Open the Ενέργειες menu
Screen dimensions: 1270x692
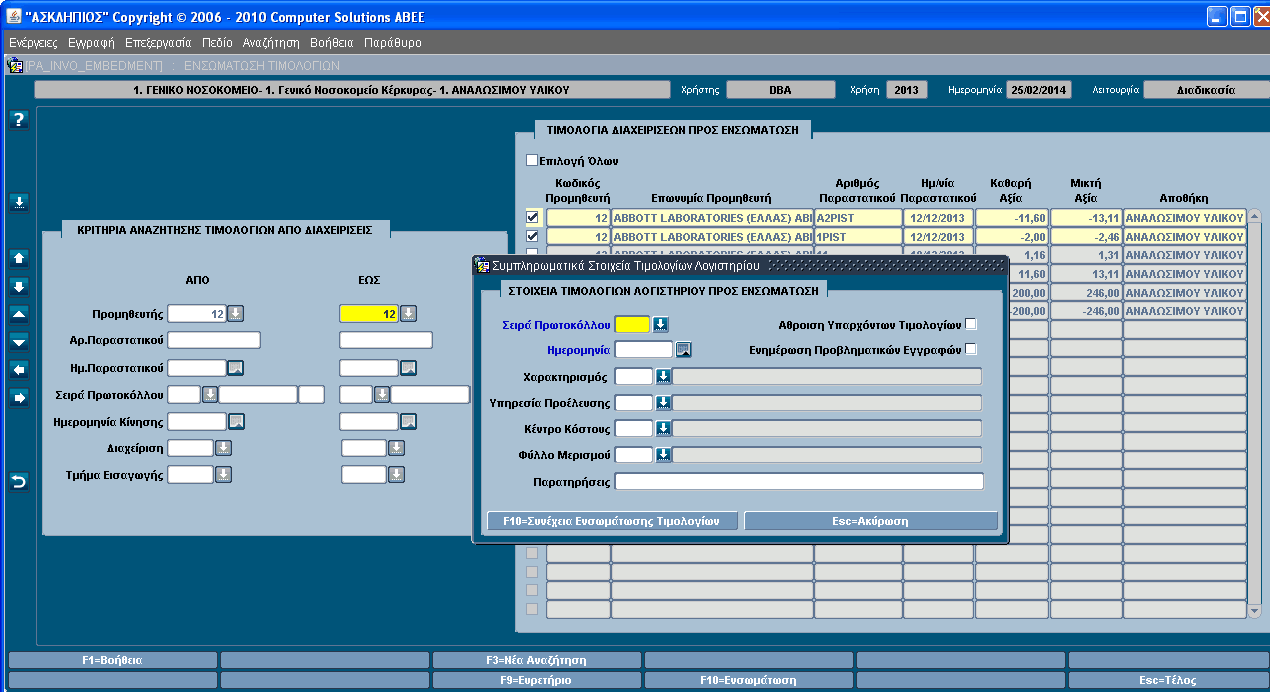[x=33, y=43]
